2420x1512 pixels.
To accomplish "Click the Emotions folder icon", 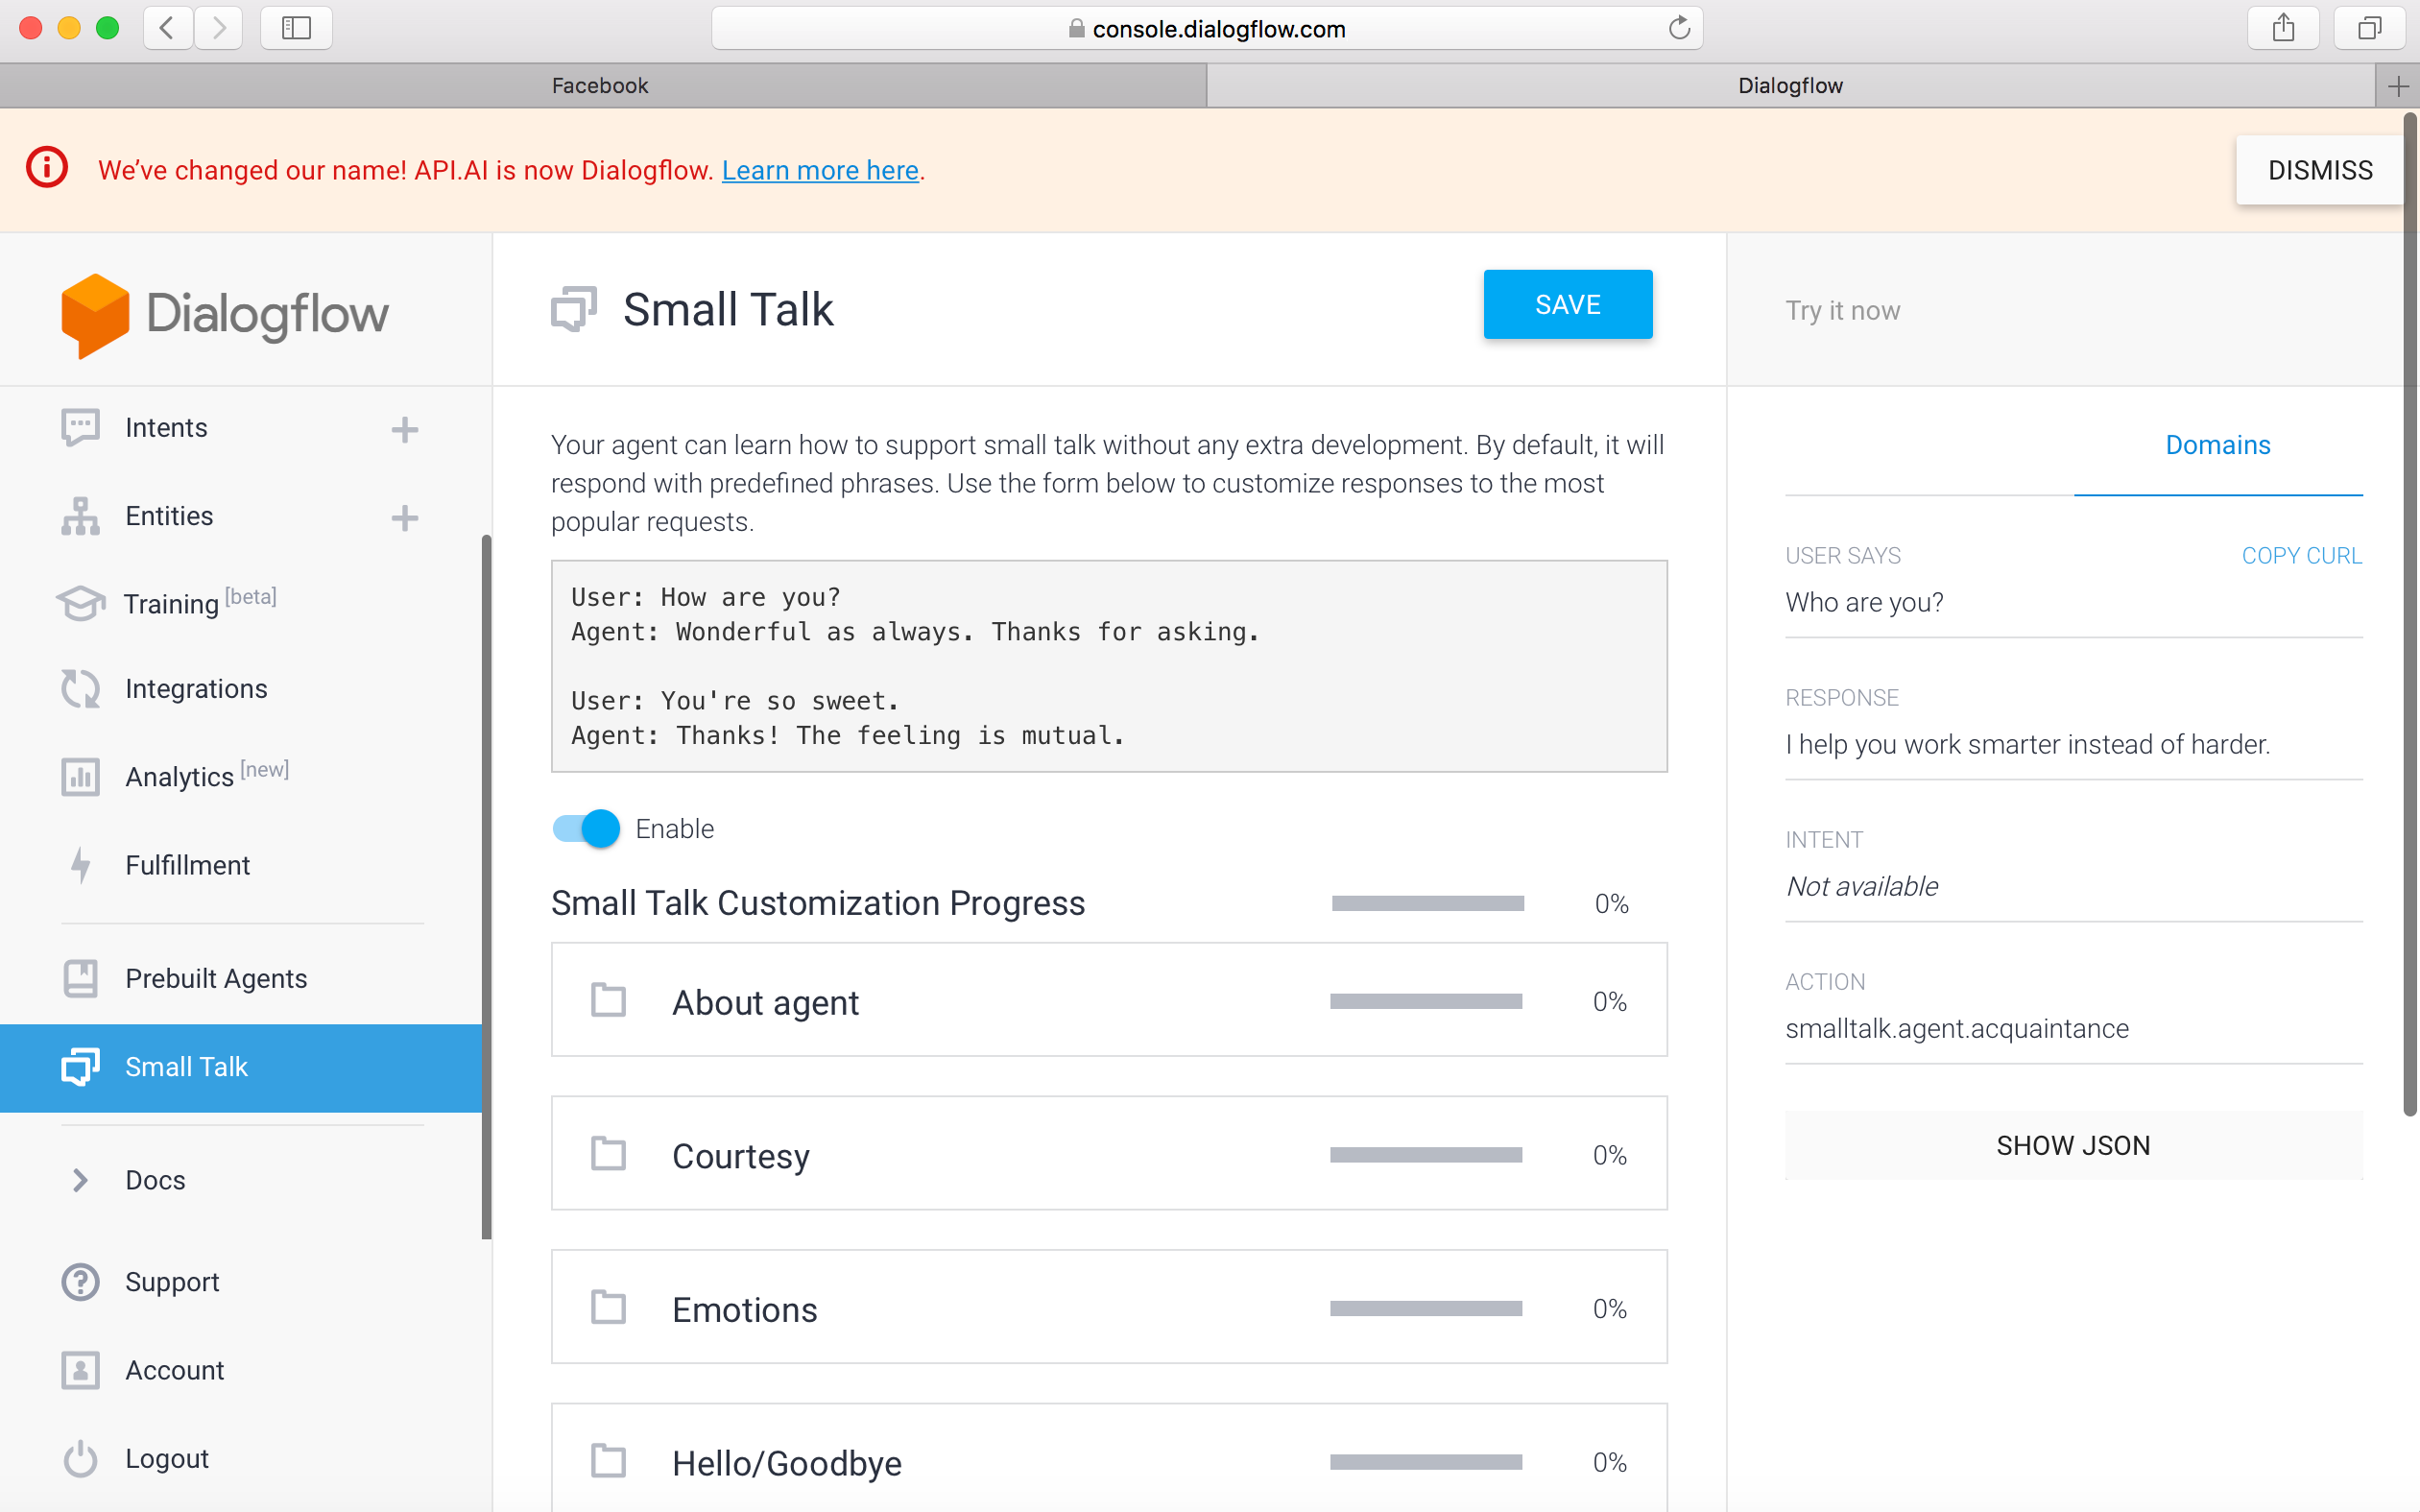I will (x=608, y=1308).
